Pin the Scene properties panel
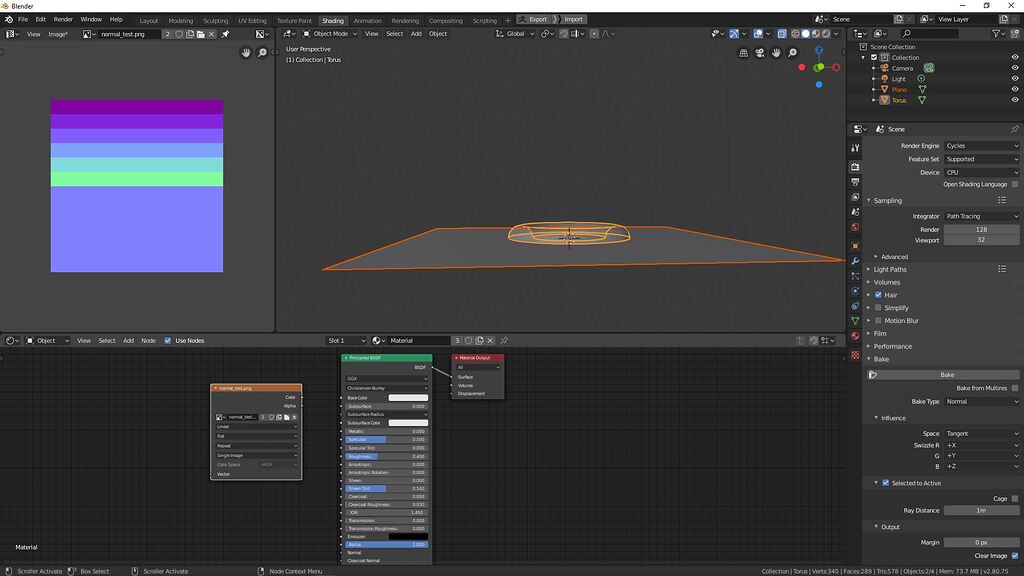 pyautogui.click(x=1014, y=129)
